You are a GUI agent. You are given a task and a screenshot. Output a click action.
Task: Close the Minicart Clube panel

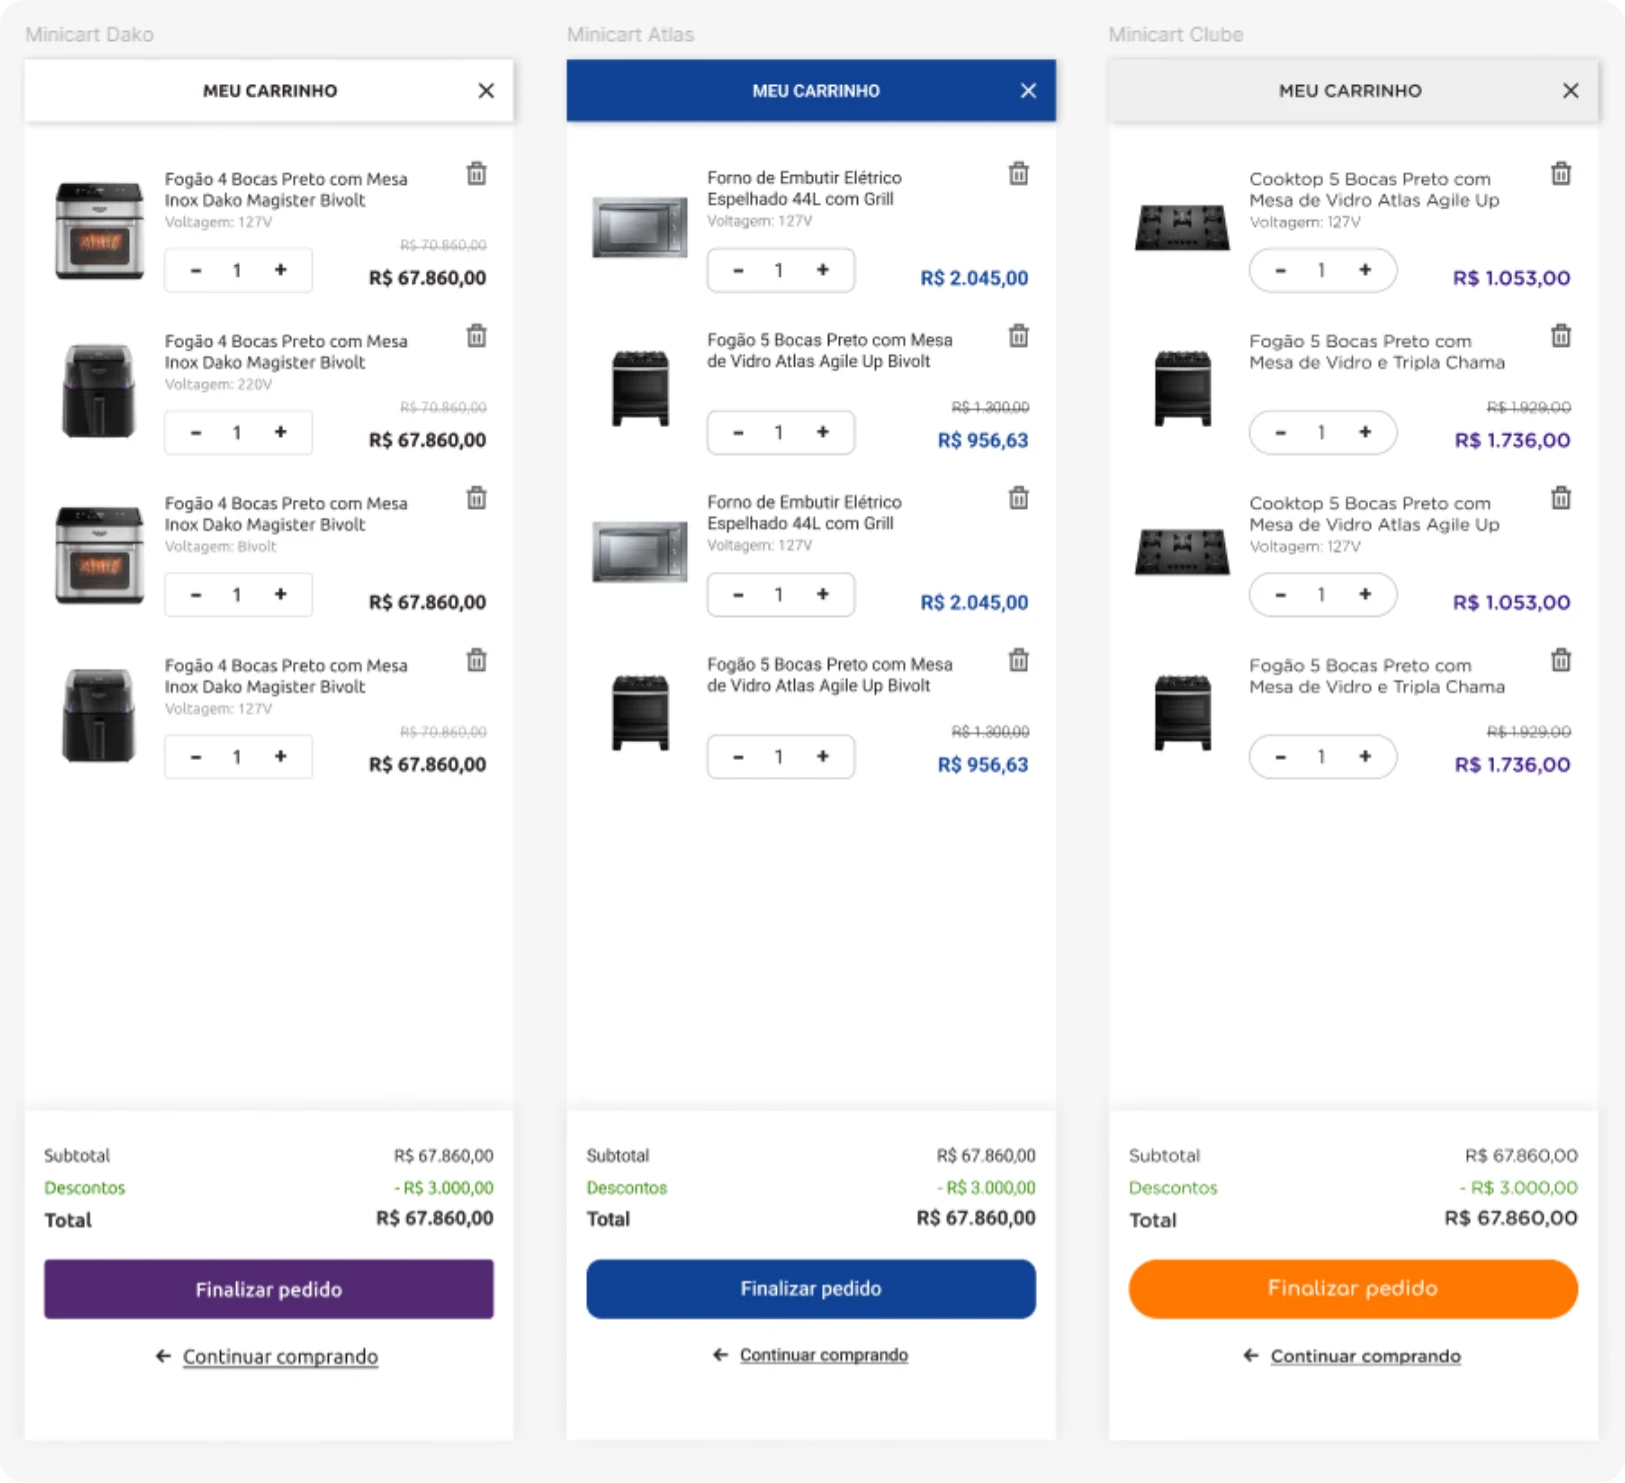coord(1571,91)
